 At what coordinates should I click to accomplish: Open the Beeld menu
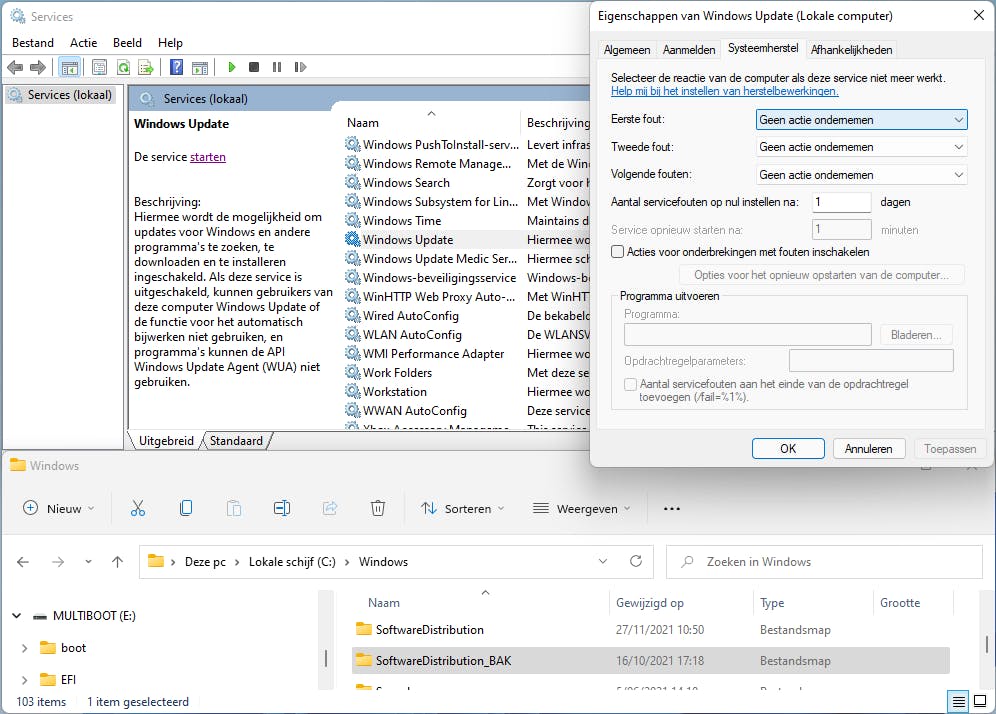127,43
